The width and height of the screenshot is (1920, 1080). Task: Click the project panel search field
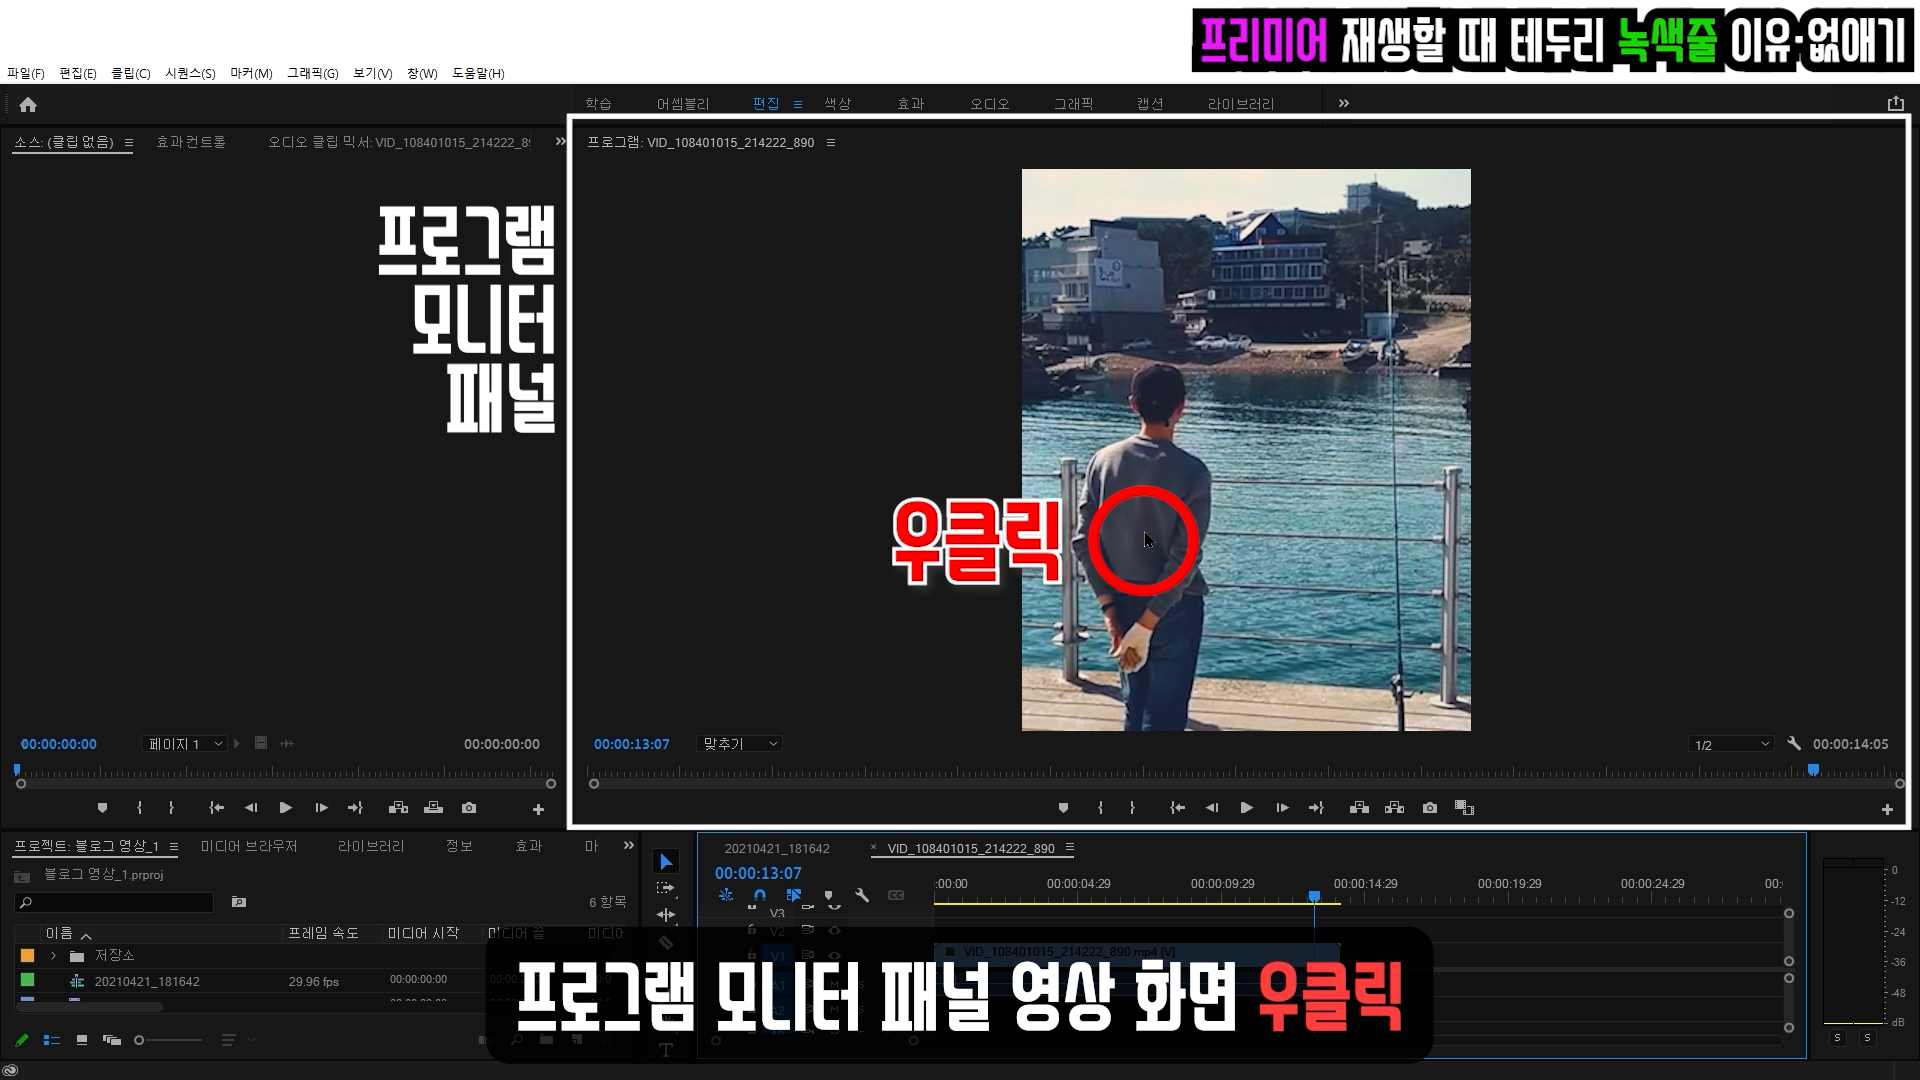pyautogui.click(x=115, y=902)
